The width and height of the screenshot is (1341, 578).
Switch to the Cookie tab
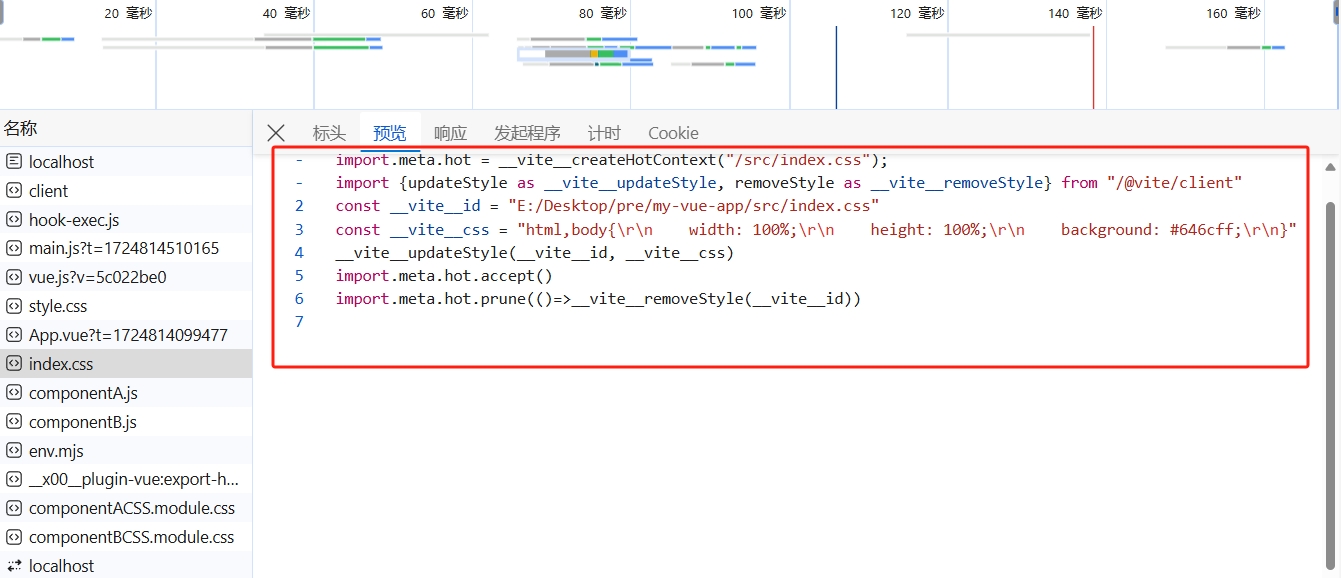coord(673,133)
